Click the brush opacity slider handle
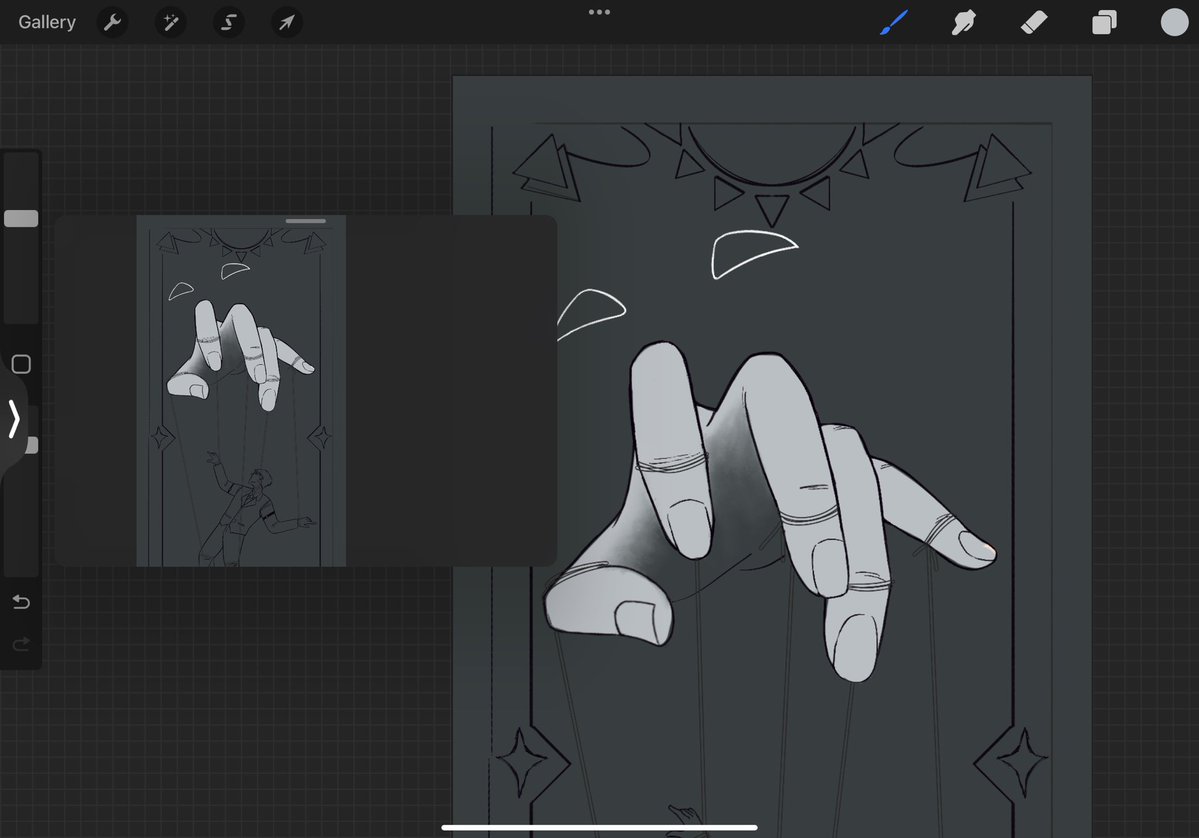The image size is (1199, 838). pos(32,445)
